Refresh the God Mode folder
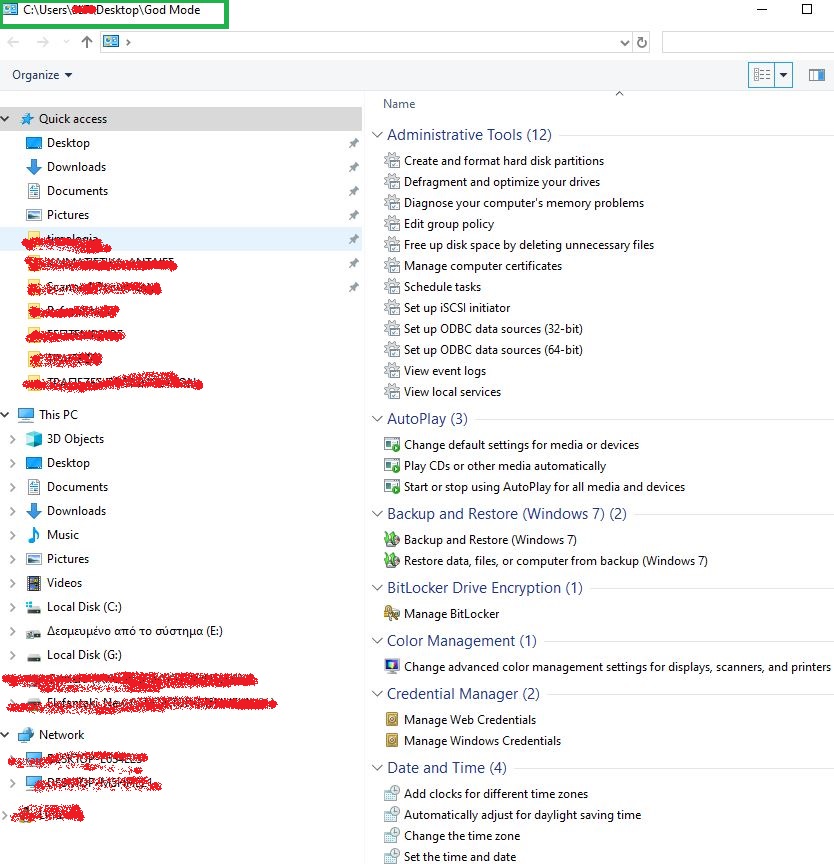Image resolution: width=834 pixels, height=864 pixels. point(642,42)
